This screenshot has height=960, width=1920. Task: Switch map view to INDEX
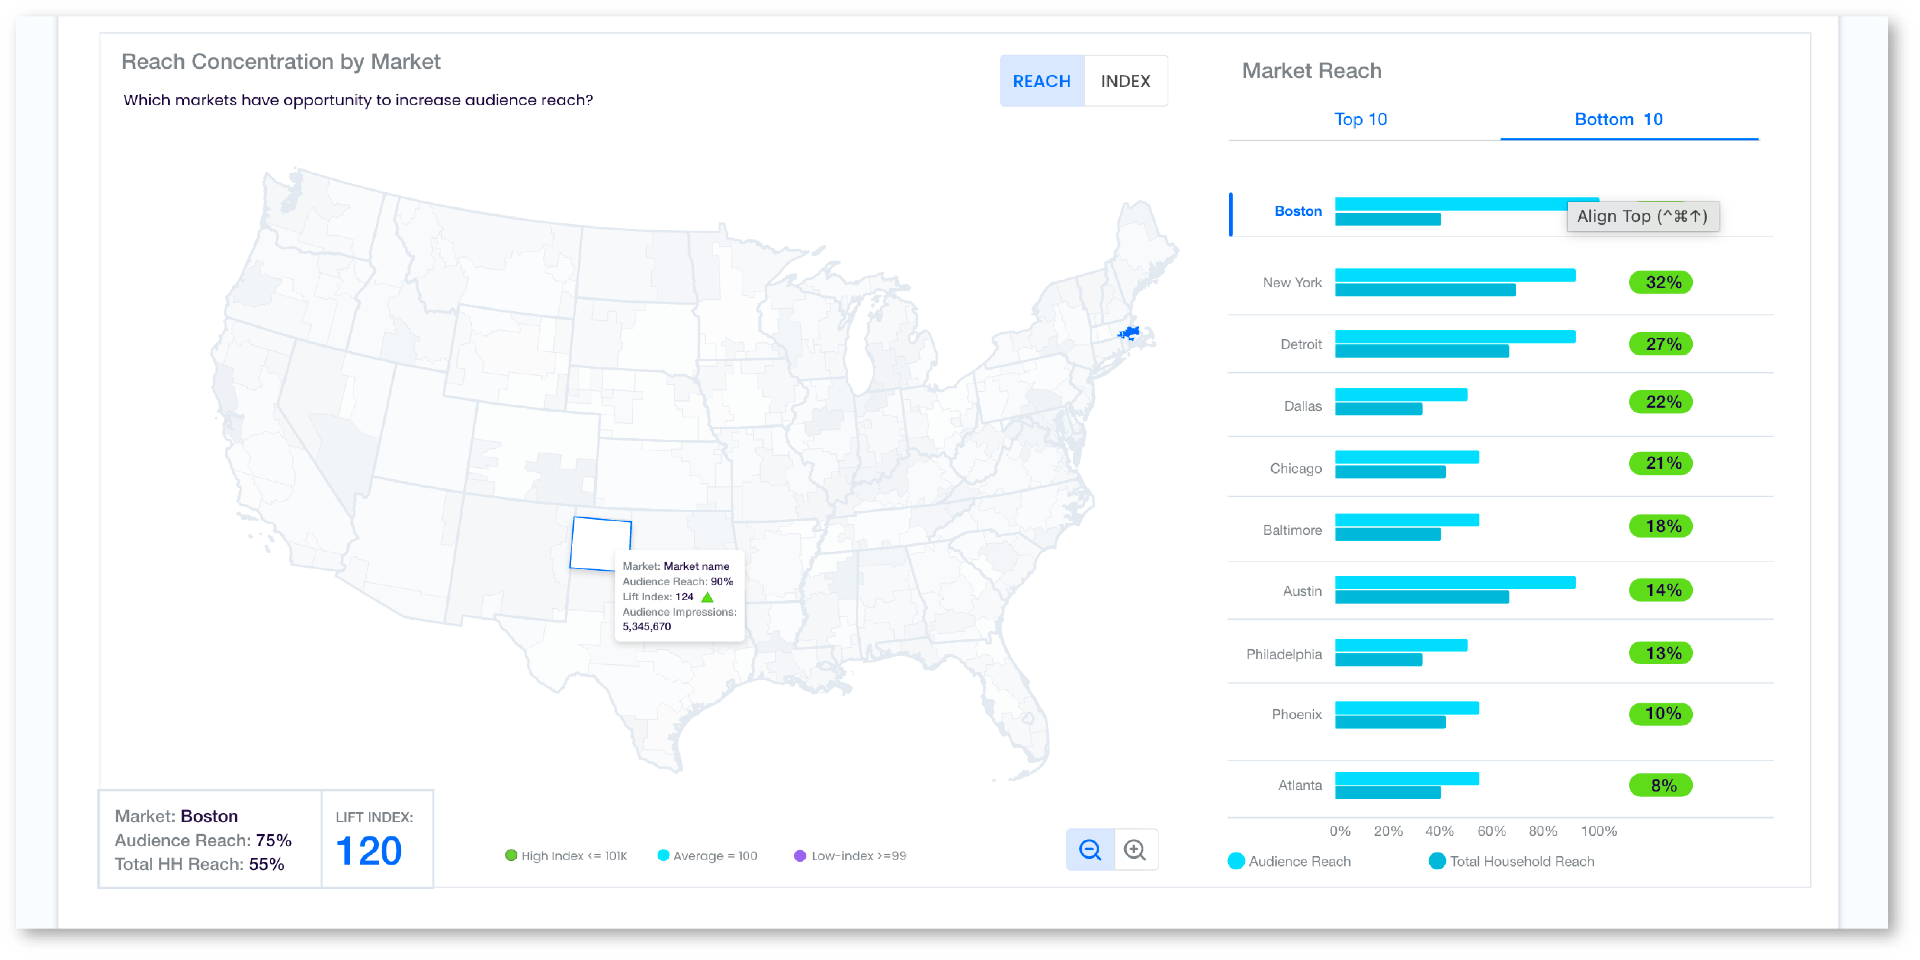coord(1126,81)
